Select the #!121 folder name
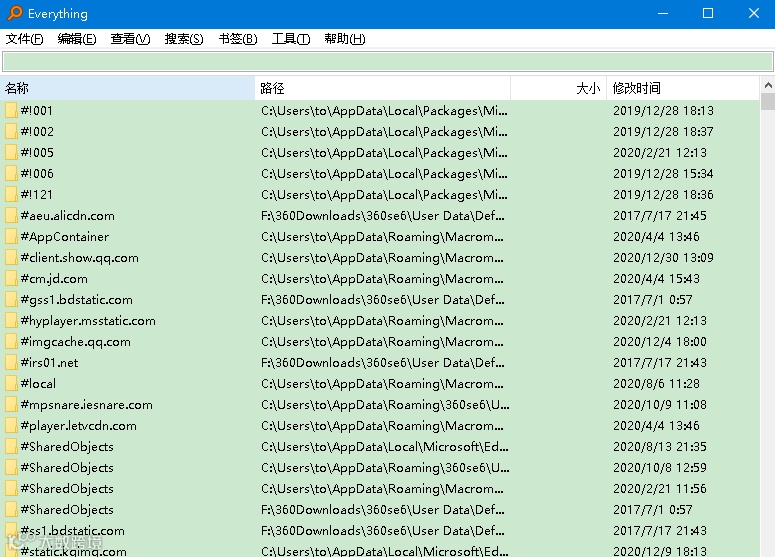775x557 pixels. click(x=37, y=194)
